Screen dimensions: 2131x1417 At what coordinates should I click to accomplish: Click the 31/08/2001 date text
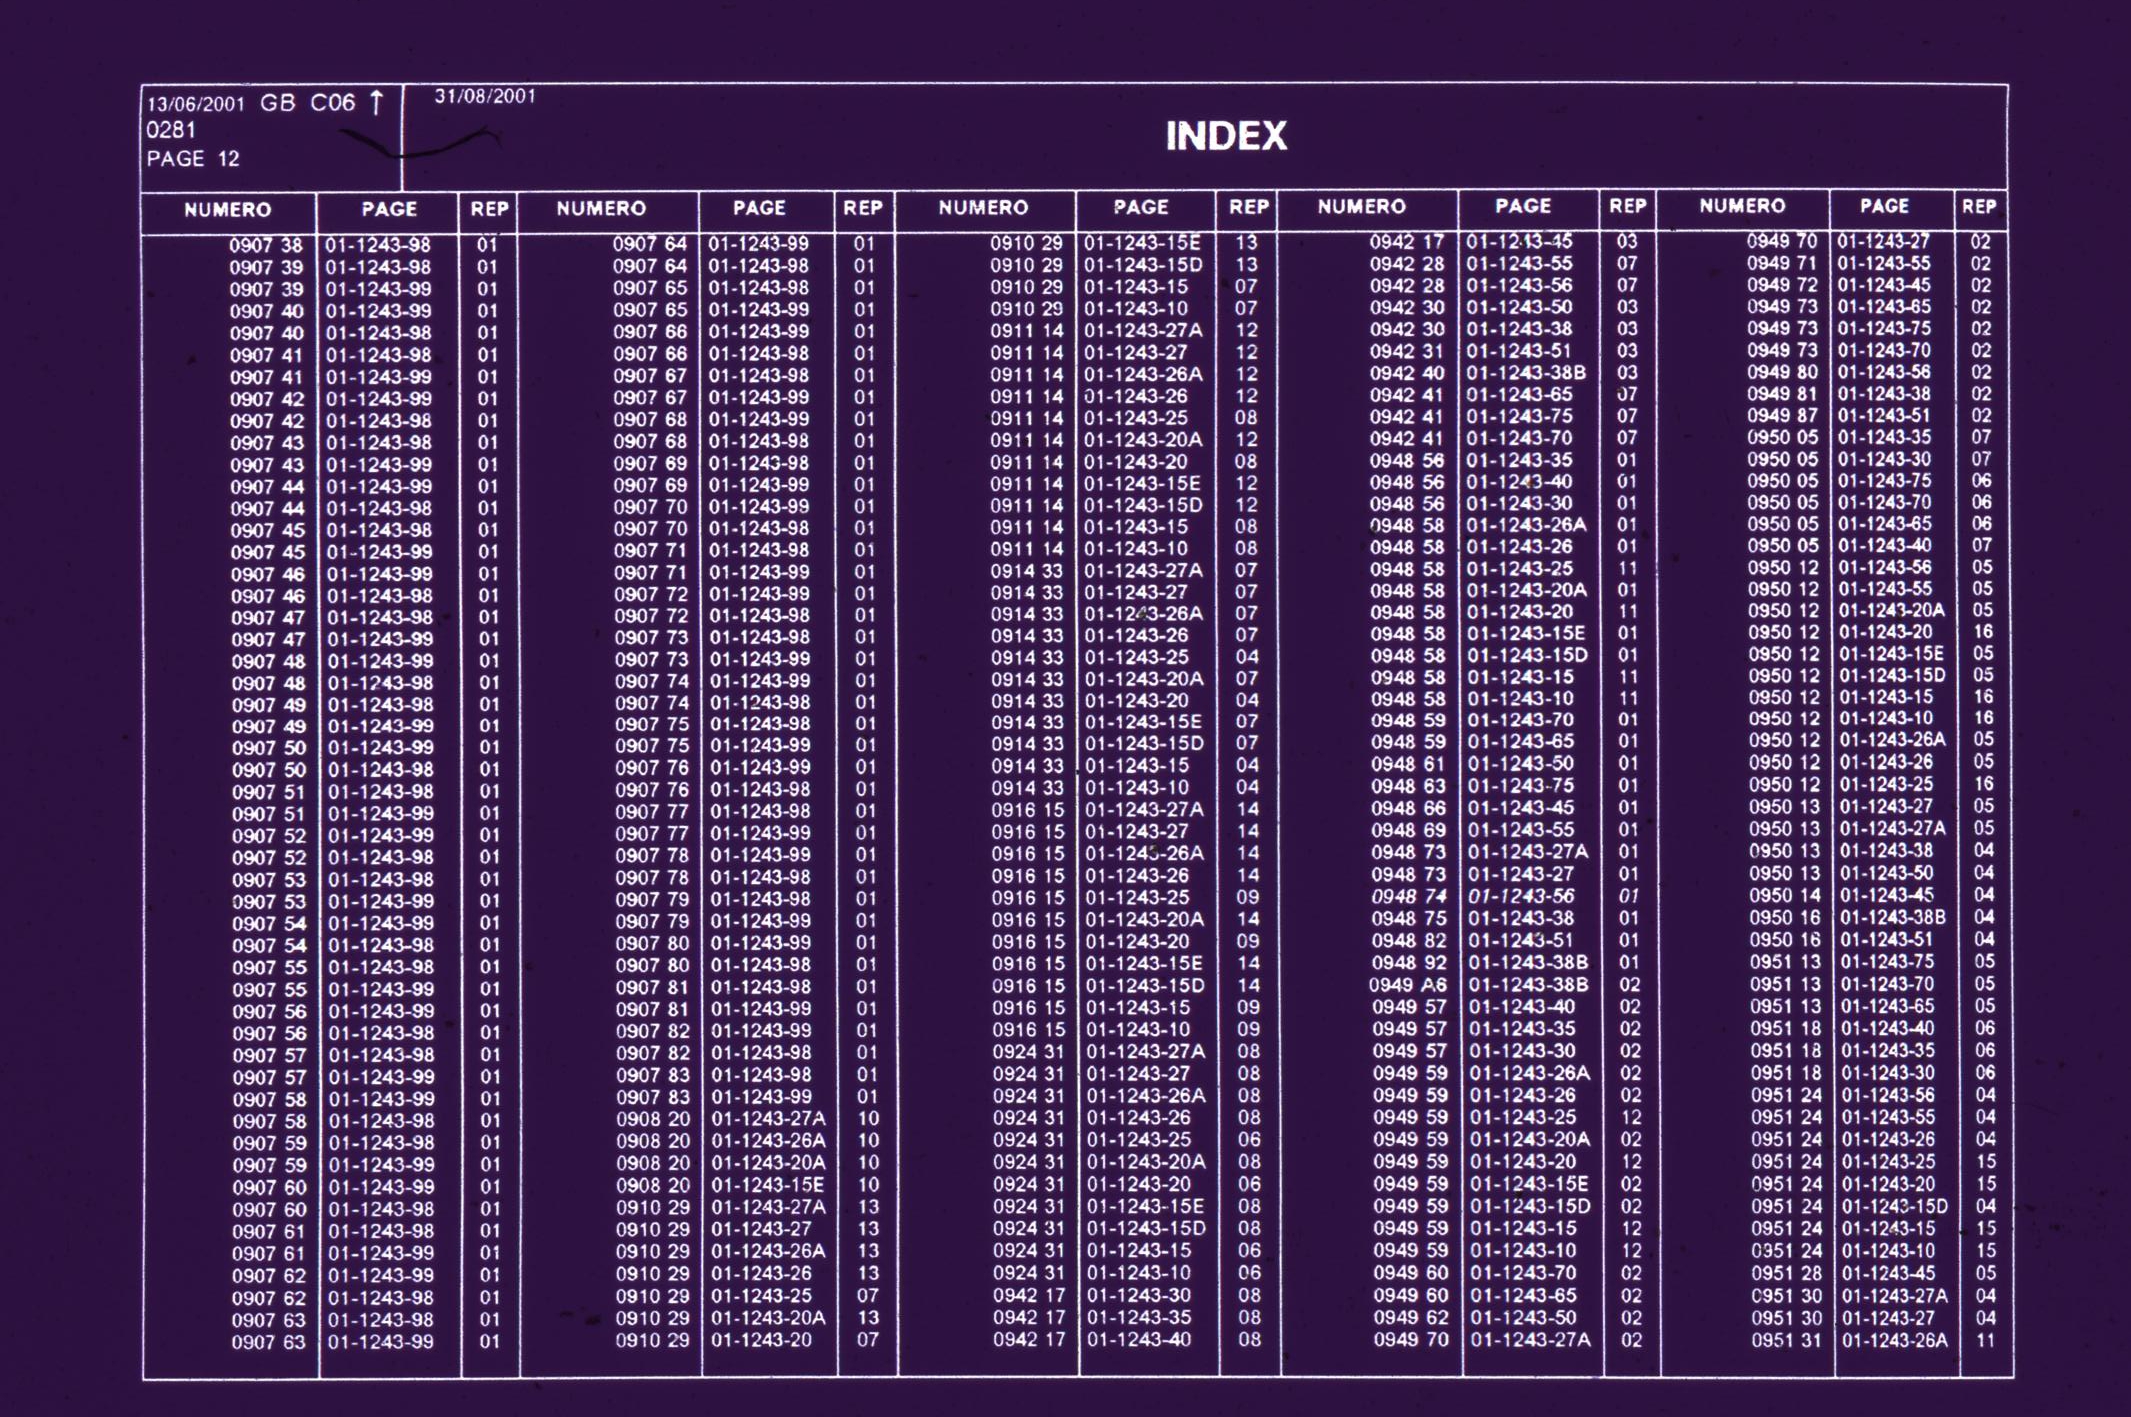coord(485,96)
